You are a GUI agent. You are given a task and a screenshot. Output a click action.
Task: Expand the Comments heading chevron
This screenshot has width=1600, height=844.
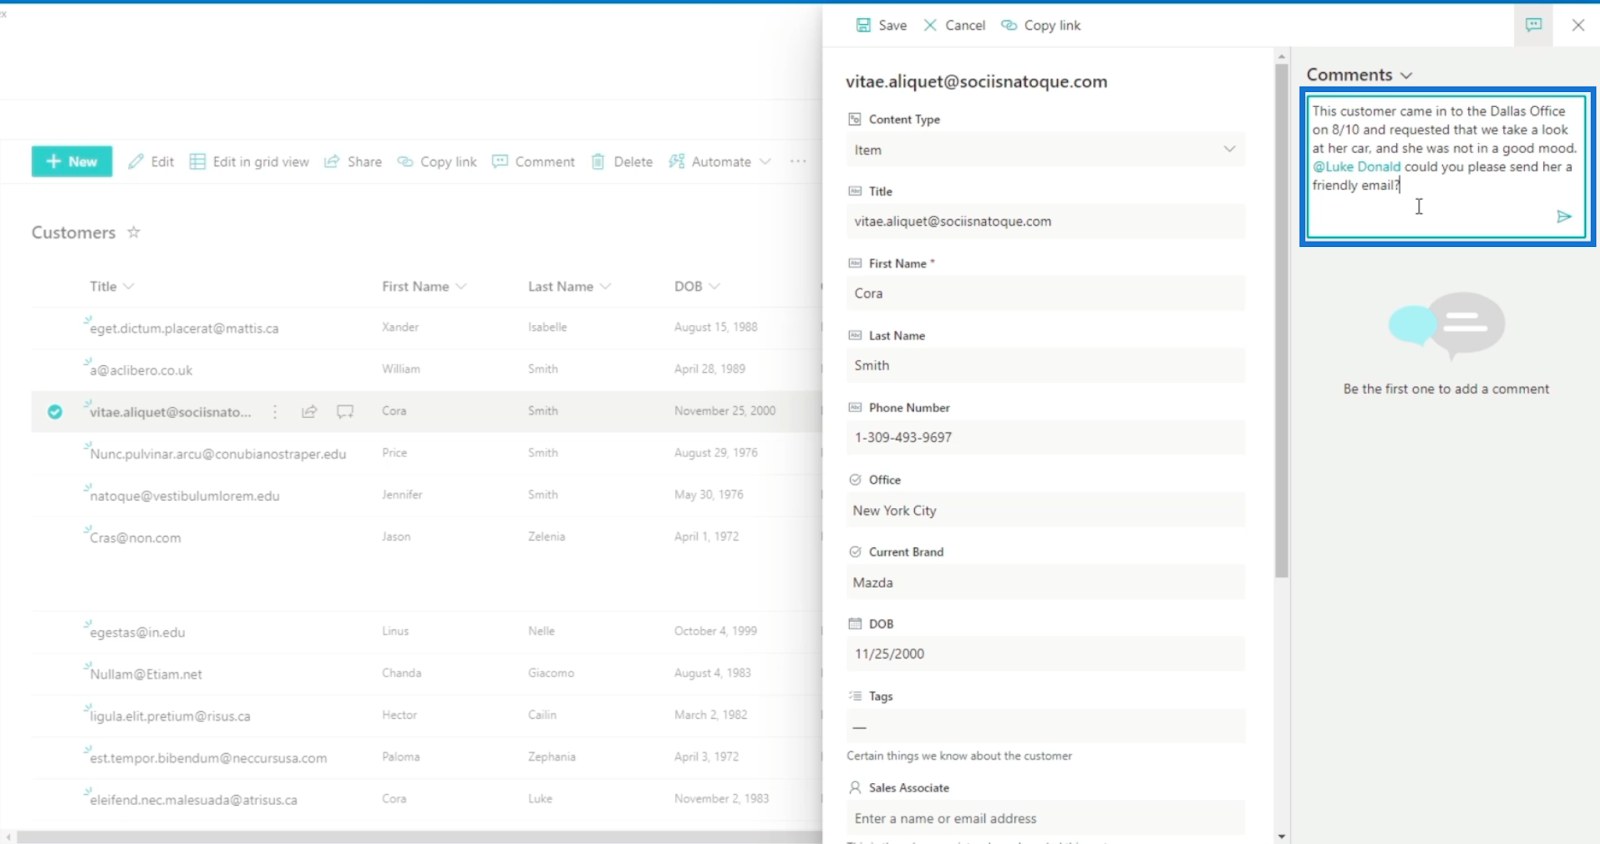tap(1406, 76)
